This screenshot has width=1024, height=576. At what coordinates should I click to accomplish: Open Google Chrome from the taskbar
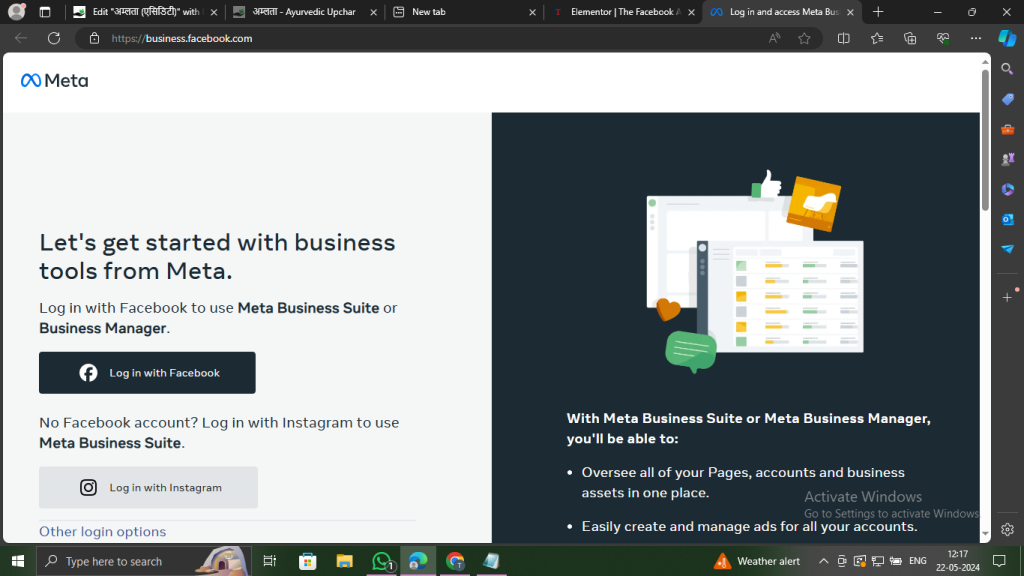455,561
